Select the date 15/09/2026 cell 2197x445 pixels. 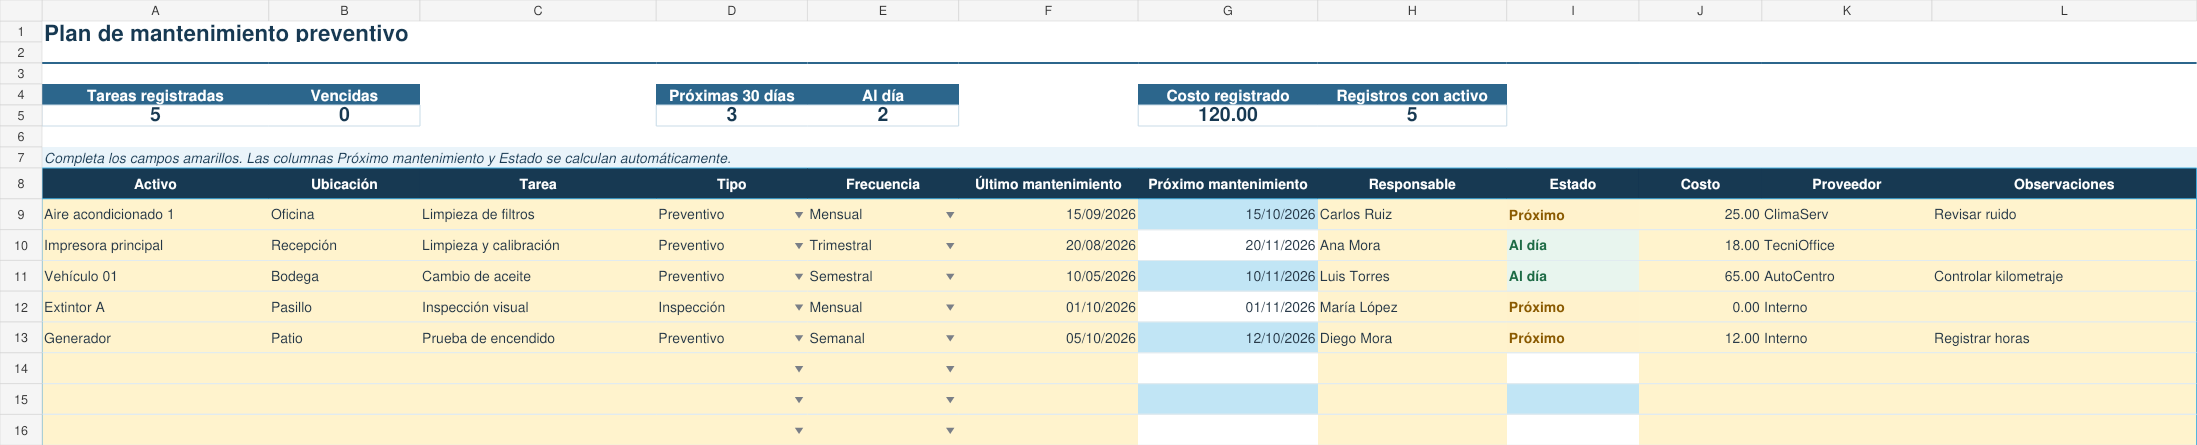(x=1048, y=214)
